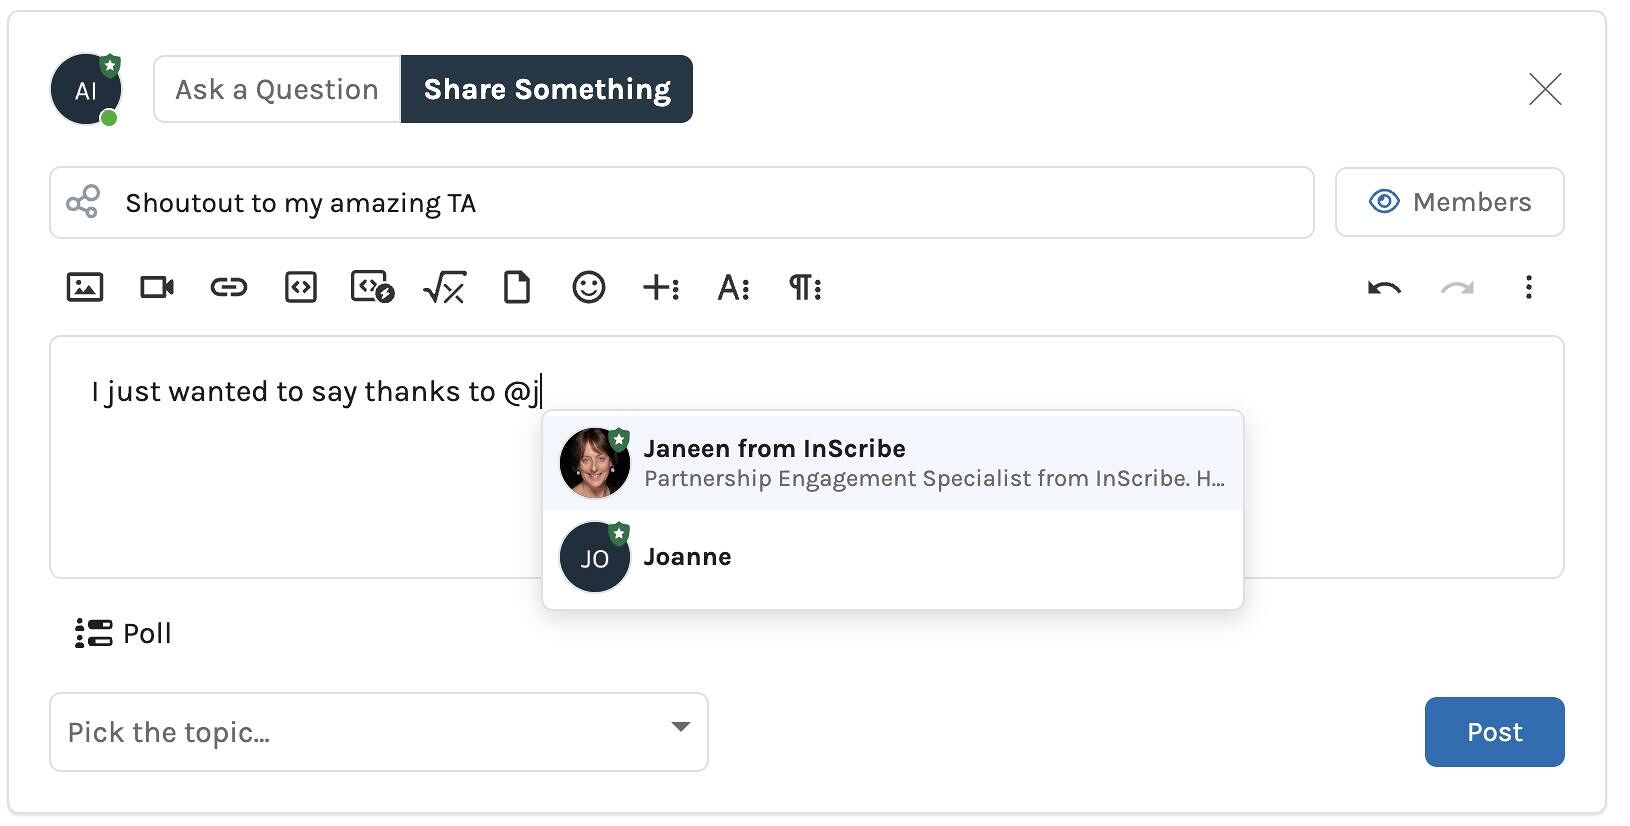Close the post composer dialog
This screenshot has width=1630, height=826.
(x=1545, y=89)
